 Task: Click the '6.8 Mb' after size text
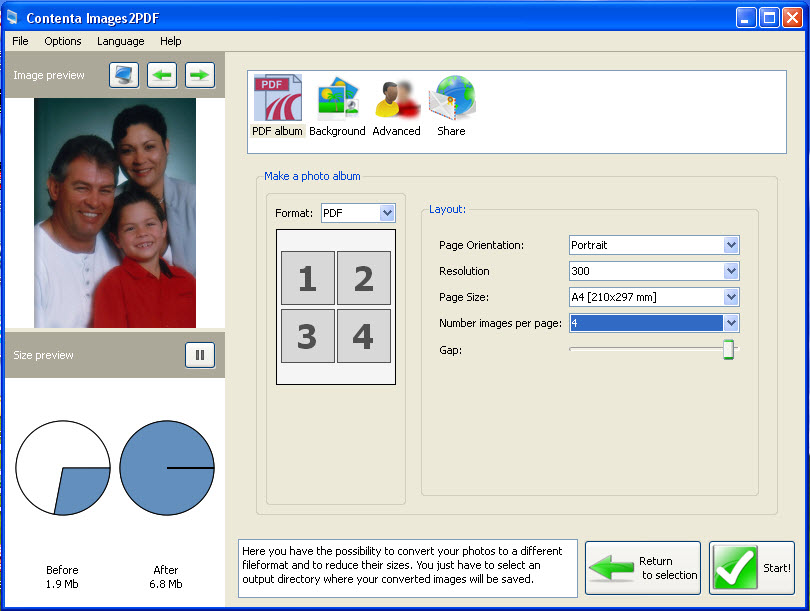[x=166, y=584]
